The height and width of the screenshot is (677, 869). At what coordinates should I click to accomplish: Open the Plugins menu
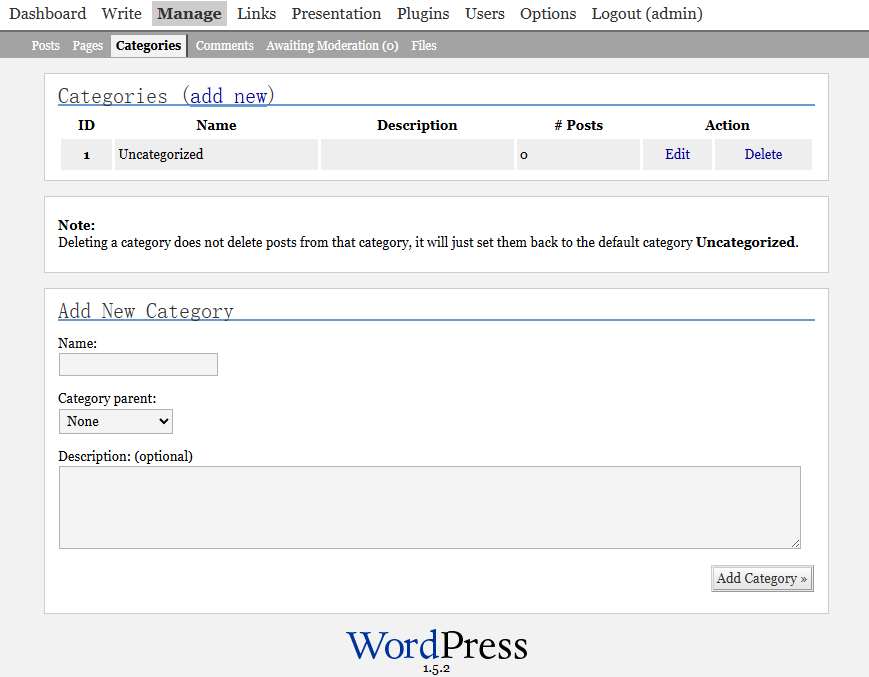[423, 13]
